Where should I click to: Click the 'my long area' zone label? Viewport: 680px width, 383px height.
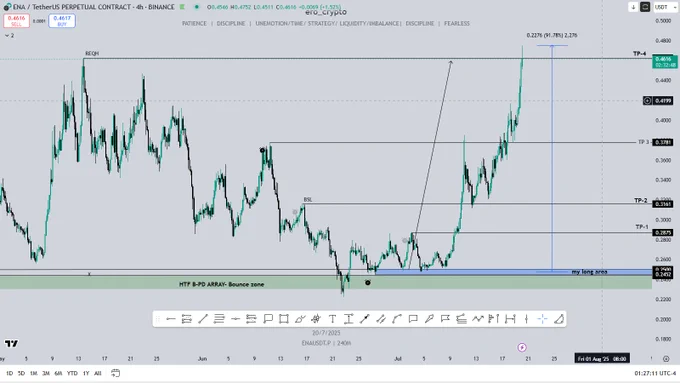point(589,272)
